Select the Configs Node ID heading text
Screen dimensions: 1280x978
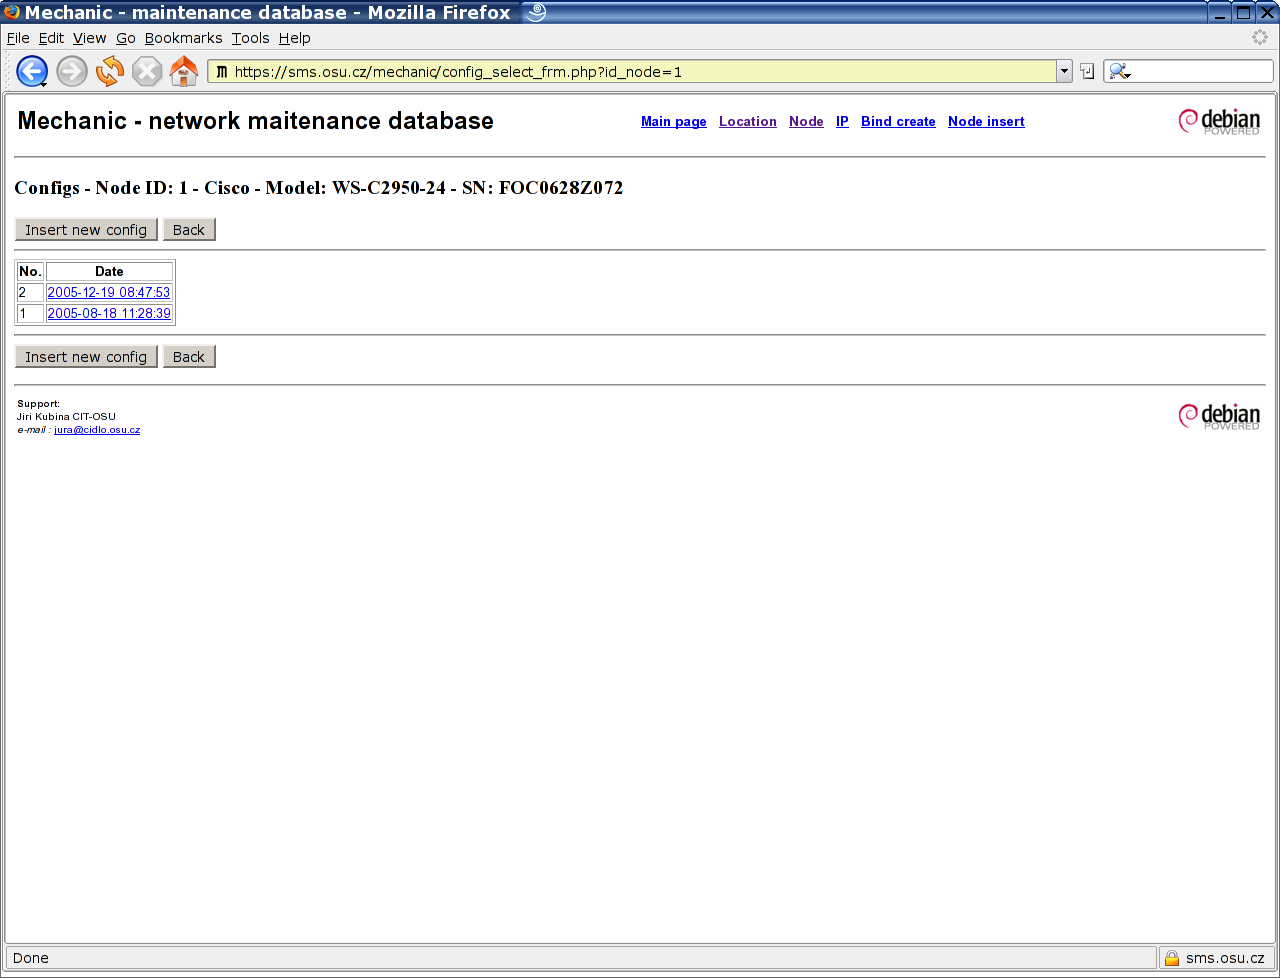[319, 188]
